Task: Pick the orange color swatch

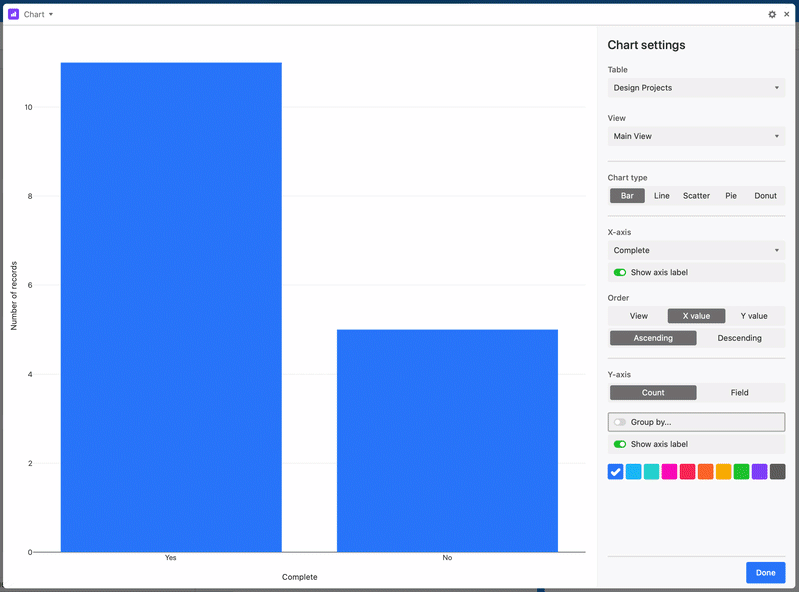Action: click(x=705, y=472)
